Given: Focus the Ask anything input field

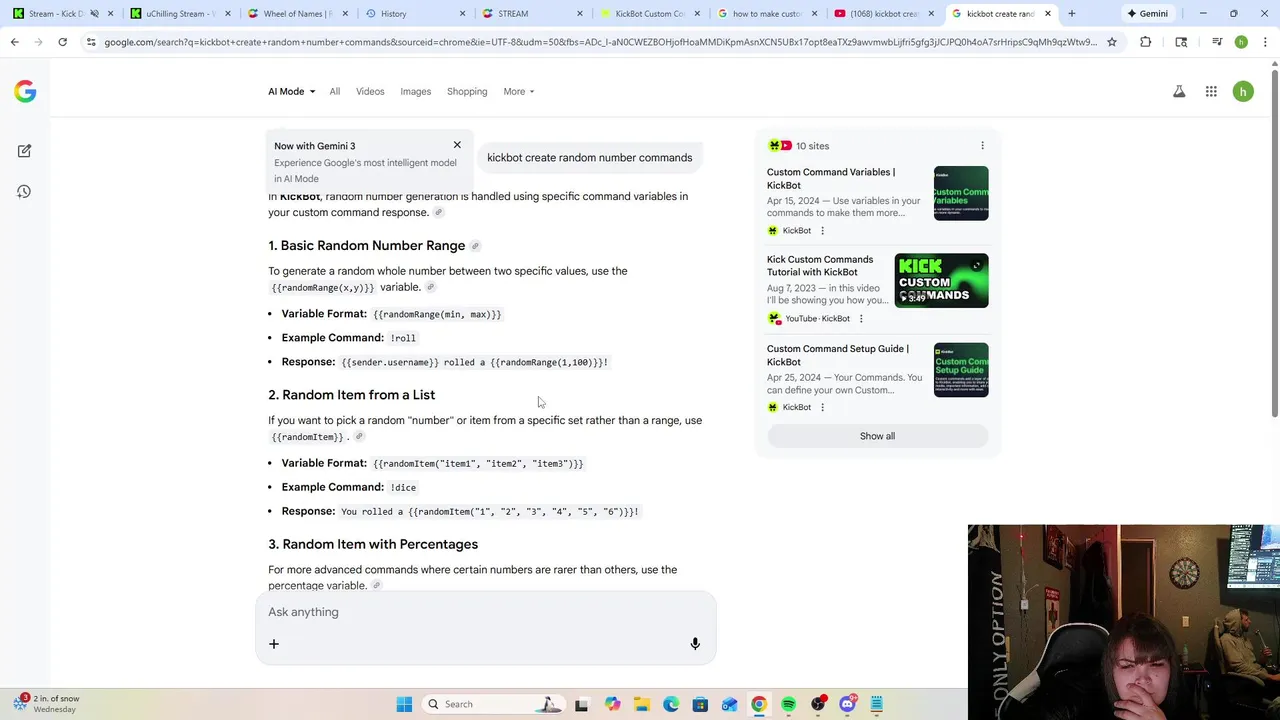Looking at the screenshot, I should click(485, 612).
